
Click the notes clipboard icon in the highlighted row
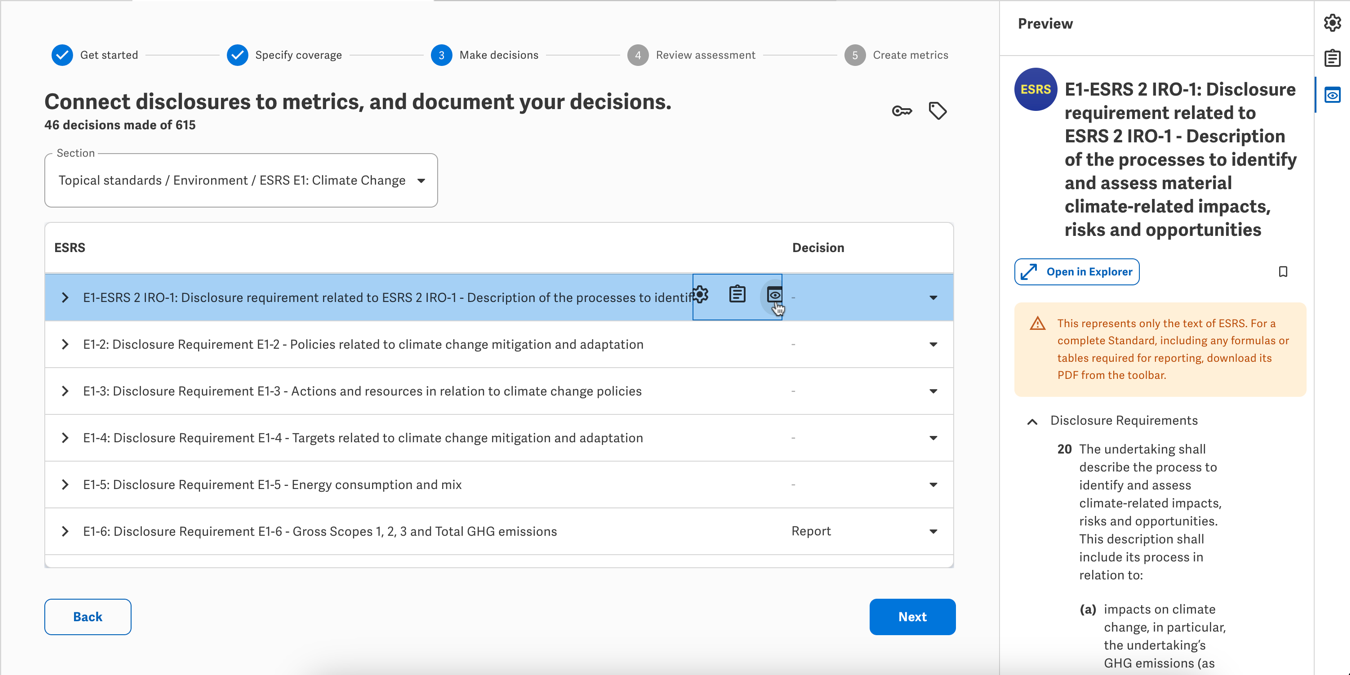click(x=737, y=294)
